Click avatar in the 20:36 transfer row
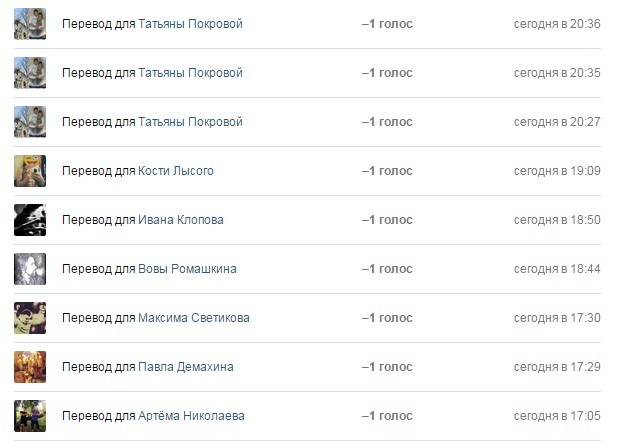Screen dimensions: 620x441 coord(30,23)
